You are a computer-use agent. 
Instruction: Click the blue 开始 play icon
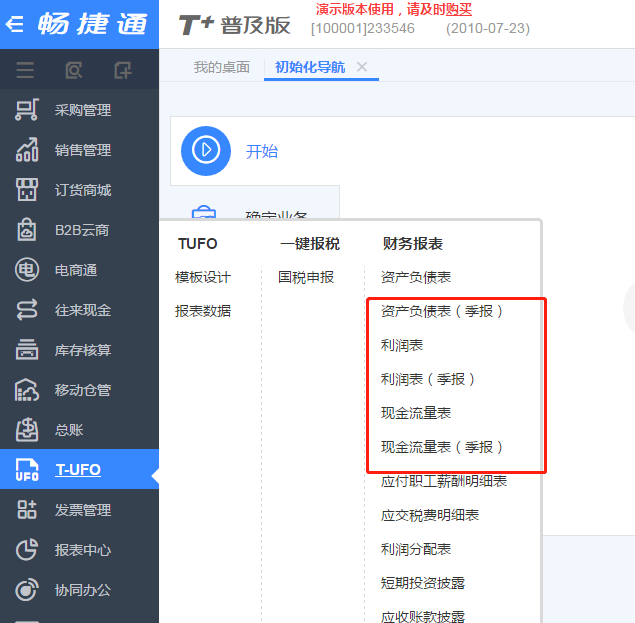pos(206,151)
